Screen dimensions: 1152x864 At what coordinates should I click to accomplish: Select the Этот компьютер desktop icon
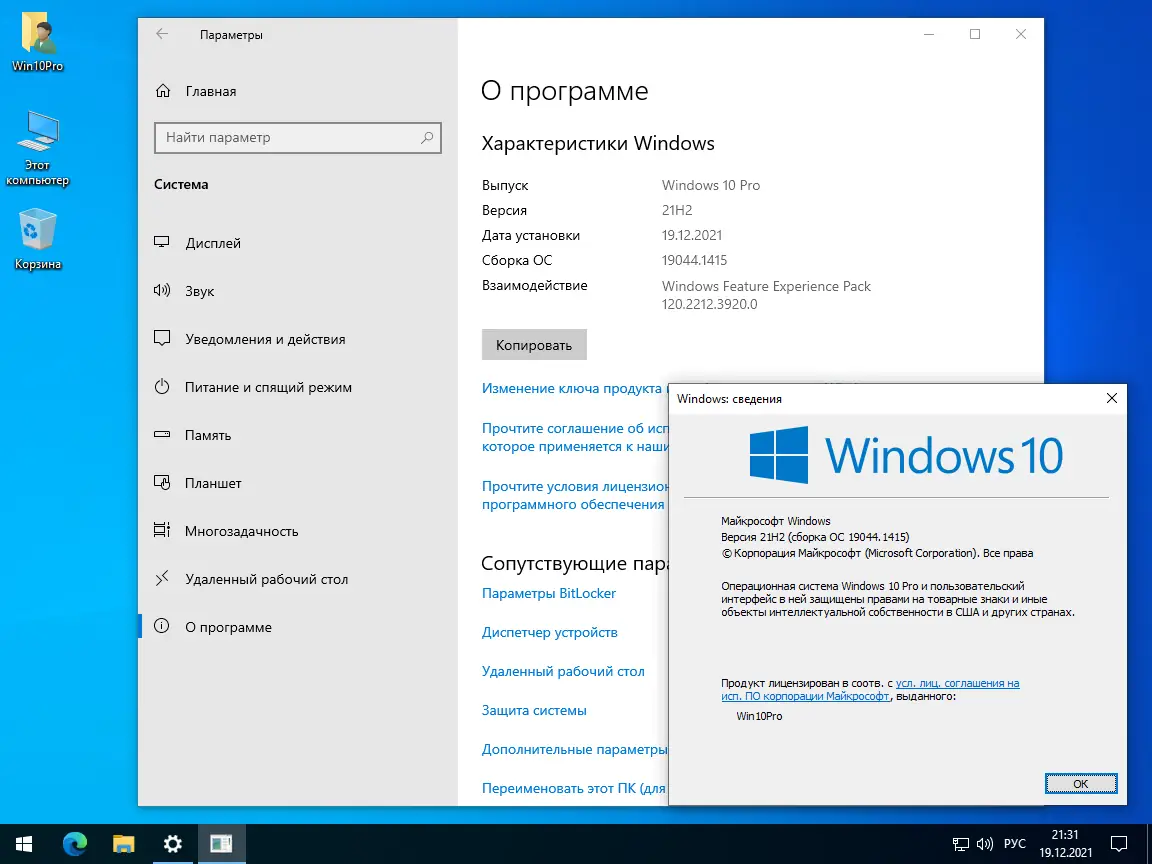(x=37, y=148)
